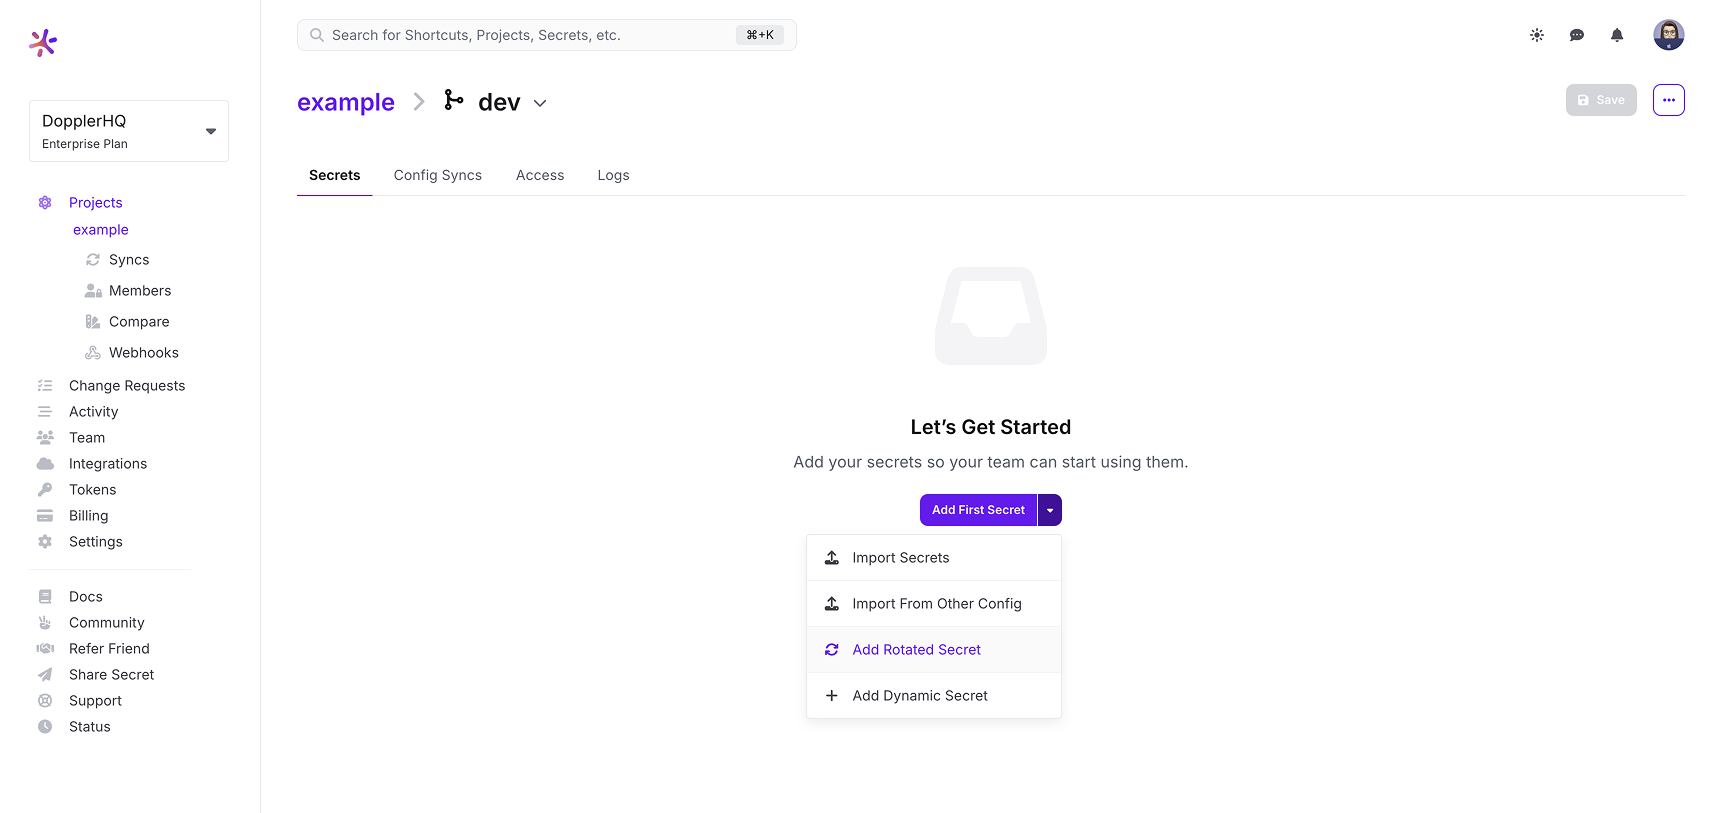
Task: Click the search magnifier icon
Action: [x=317, y=35]
